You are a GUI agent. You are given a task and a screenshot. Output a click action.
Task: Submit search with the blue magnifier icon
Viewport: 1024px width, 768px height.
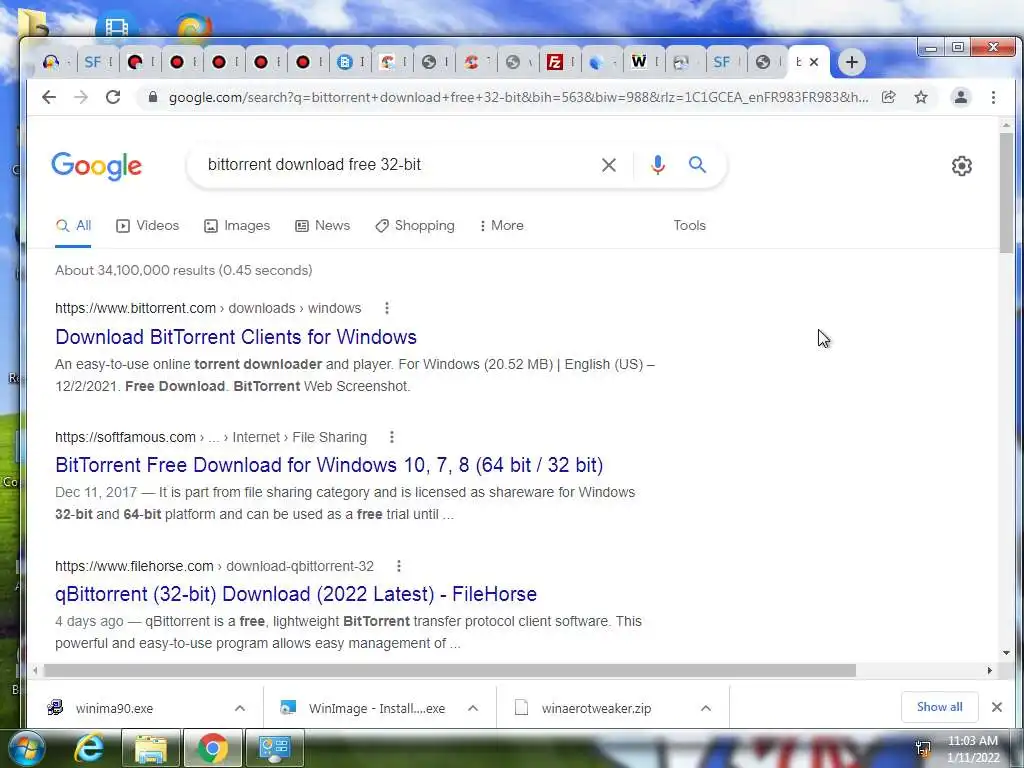pos(697,165)
